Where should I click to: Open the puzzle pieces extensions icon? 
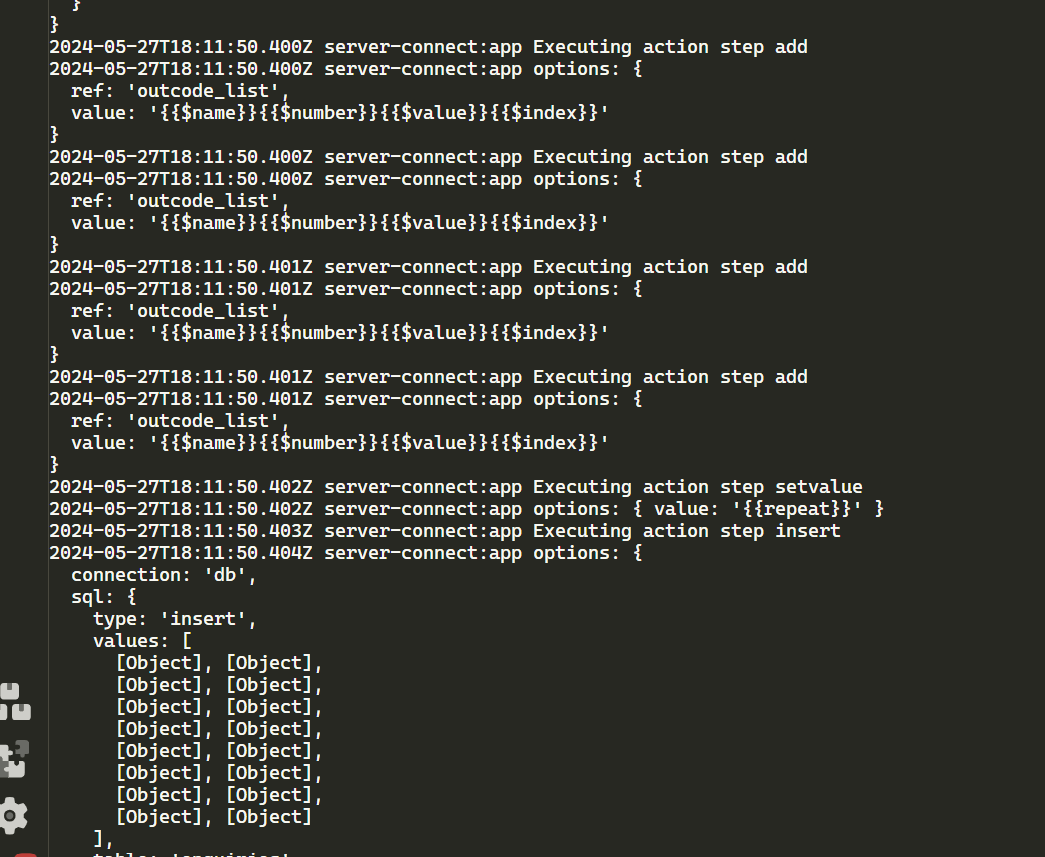click(x=15, y=758)
